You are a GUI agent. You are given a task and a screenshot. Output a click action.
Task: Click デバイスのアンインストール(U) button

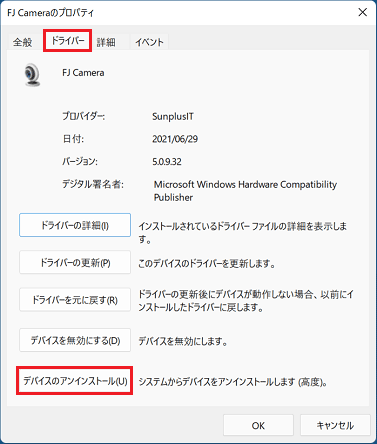(x=75, y=381)
